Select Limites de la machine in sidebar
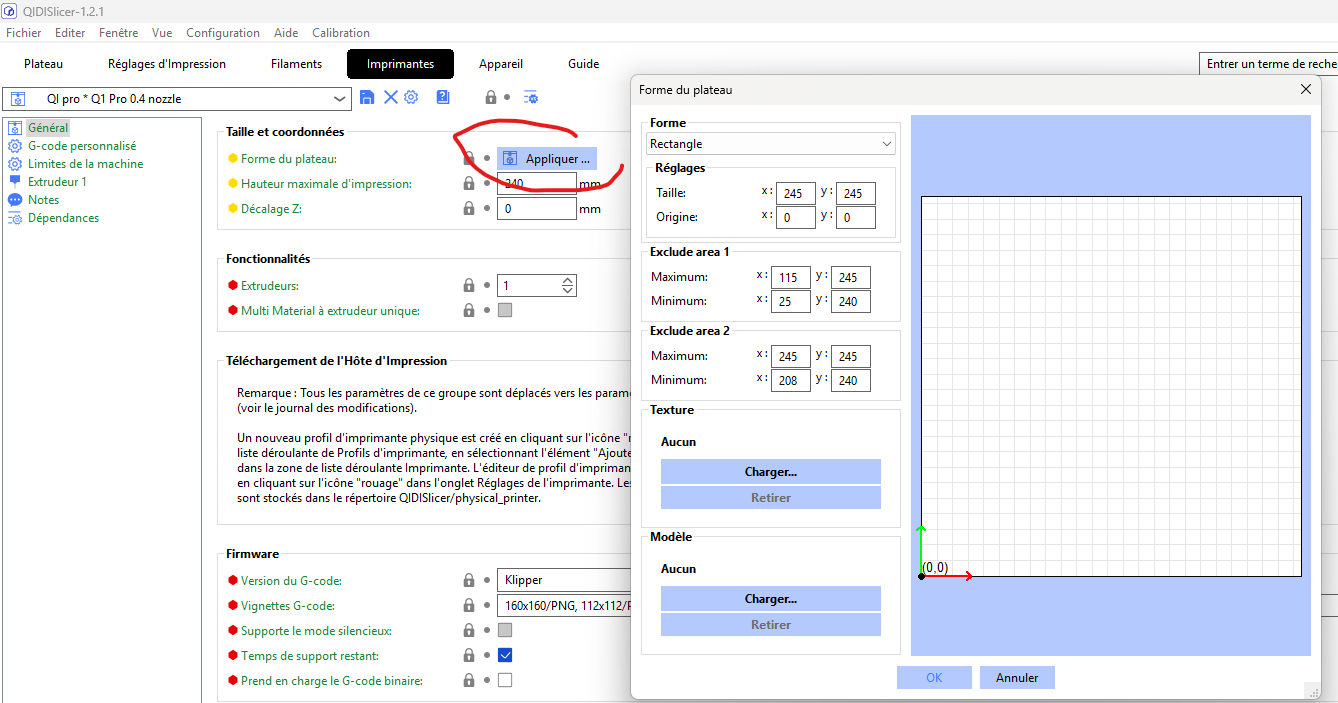The image size is (1338, 703). click(x=85, y=164)
